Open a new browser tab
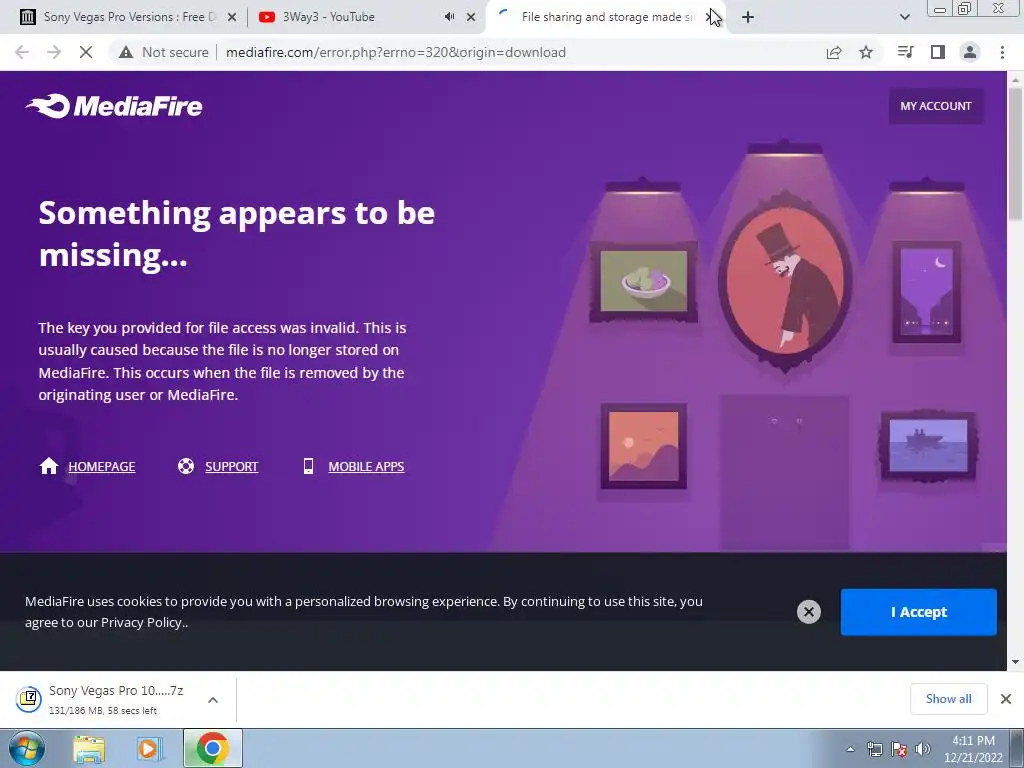 (x=748, y=18)
